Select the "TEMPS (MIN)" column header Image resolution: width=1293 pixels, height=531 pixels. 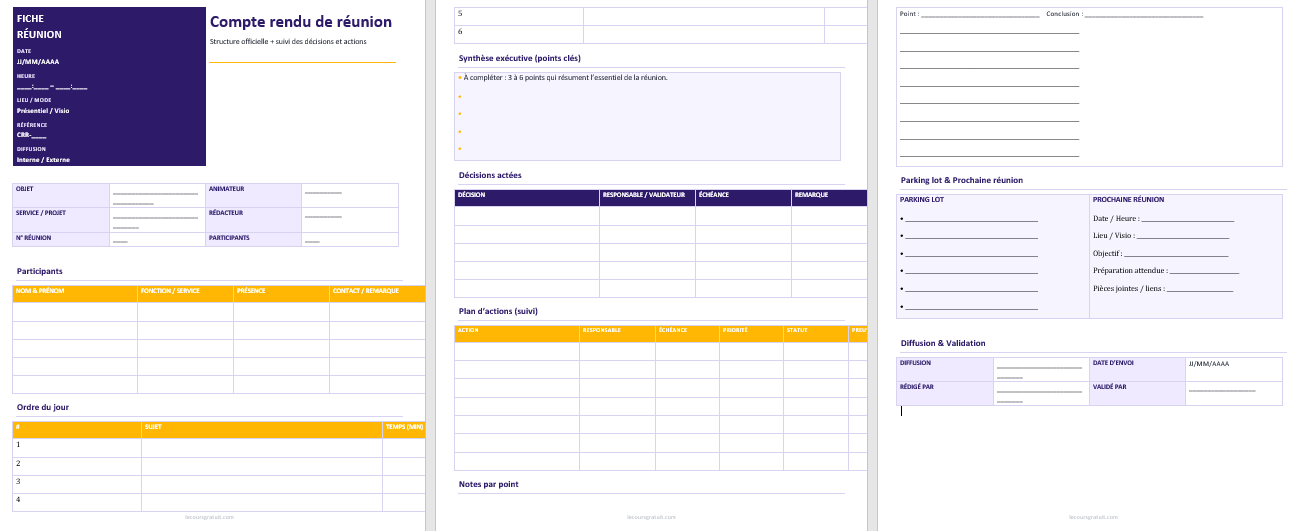point(404,427)
